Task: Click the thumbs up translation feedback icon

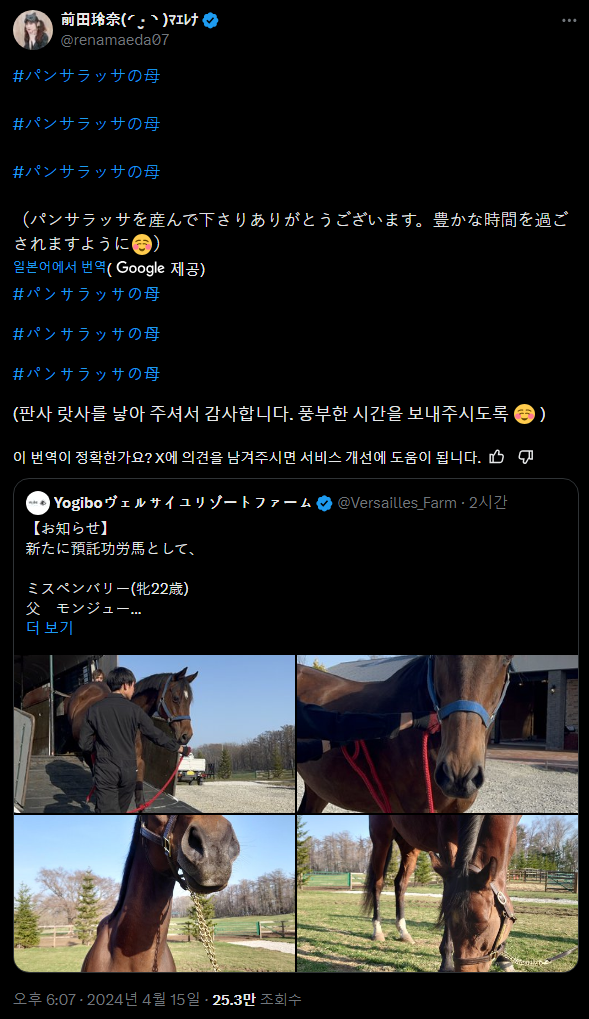Action: pyautogui.click(x=497, y=457)
